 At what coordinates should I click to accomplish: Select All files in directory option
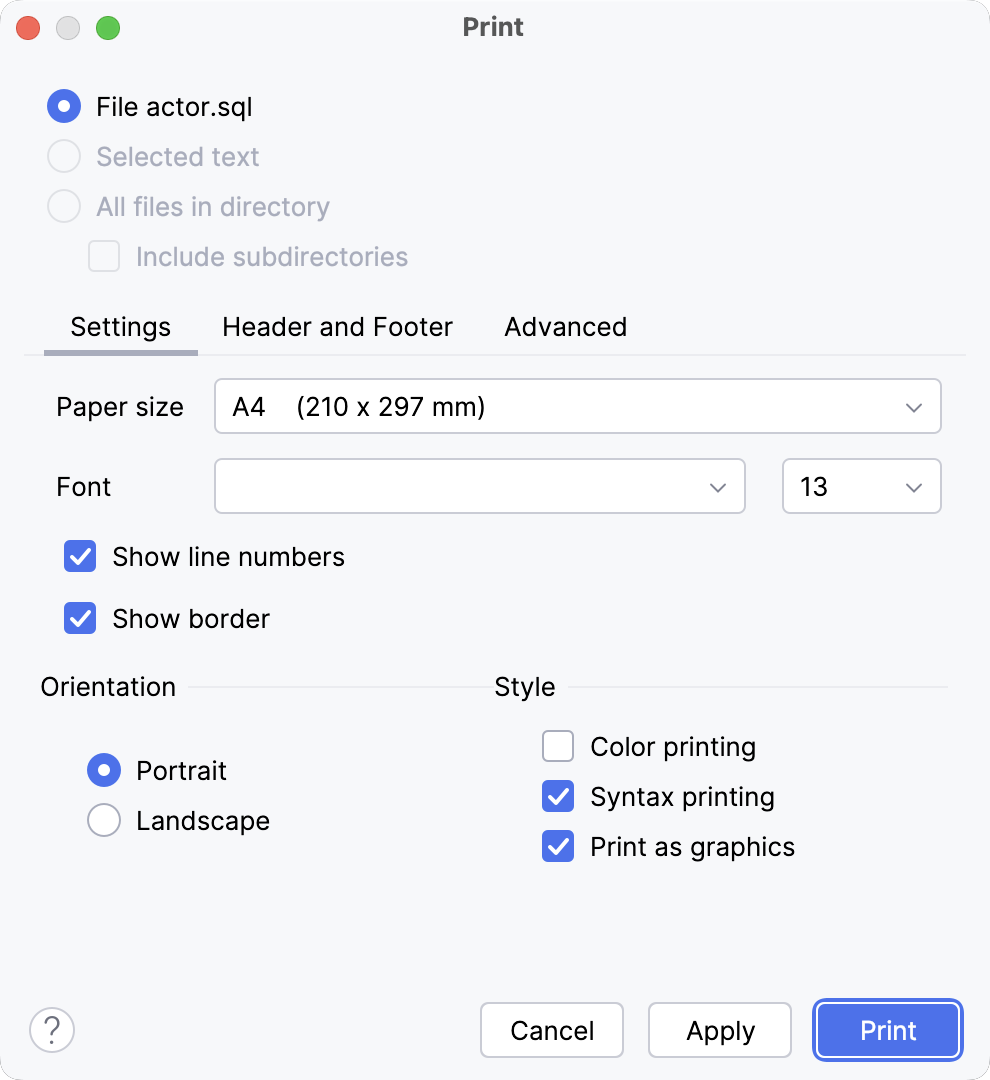point(63,206)
